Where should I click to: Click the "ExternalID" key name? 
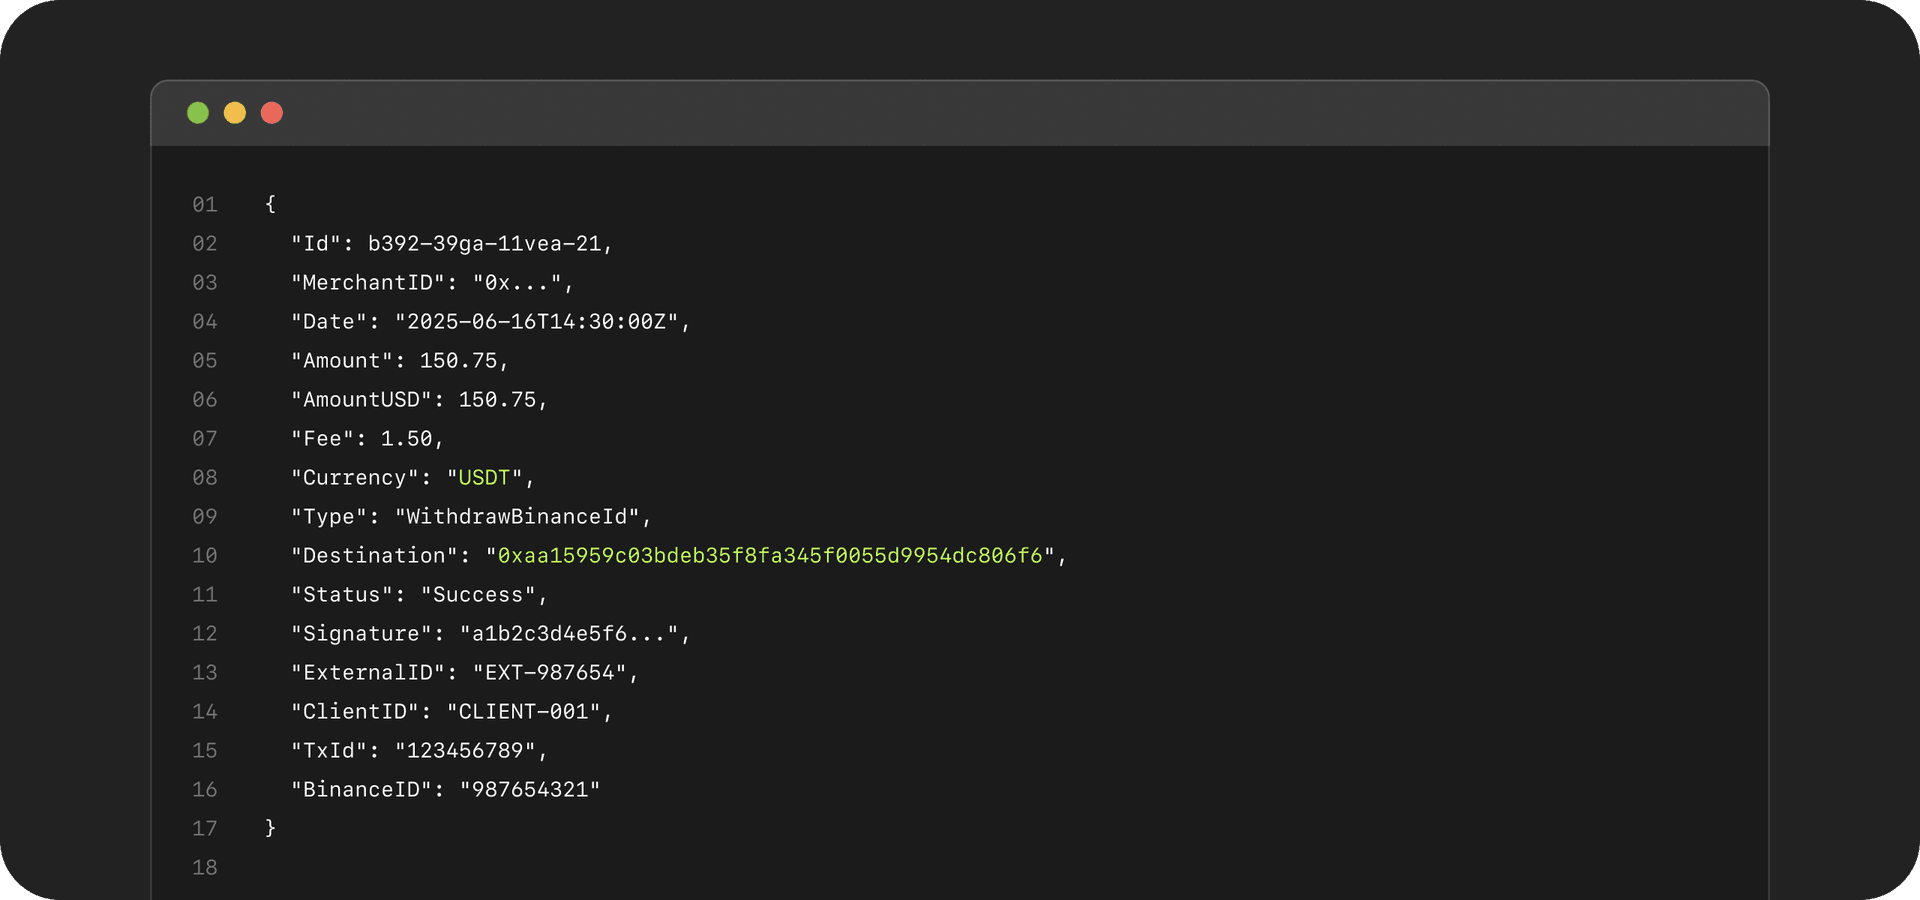[x=368, y=673]
